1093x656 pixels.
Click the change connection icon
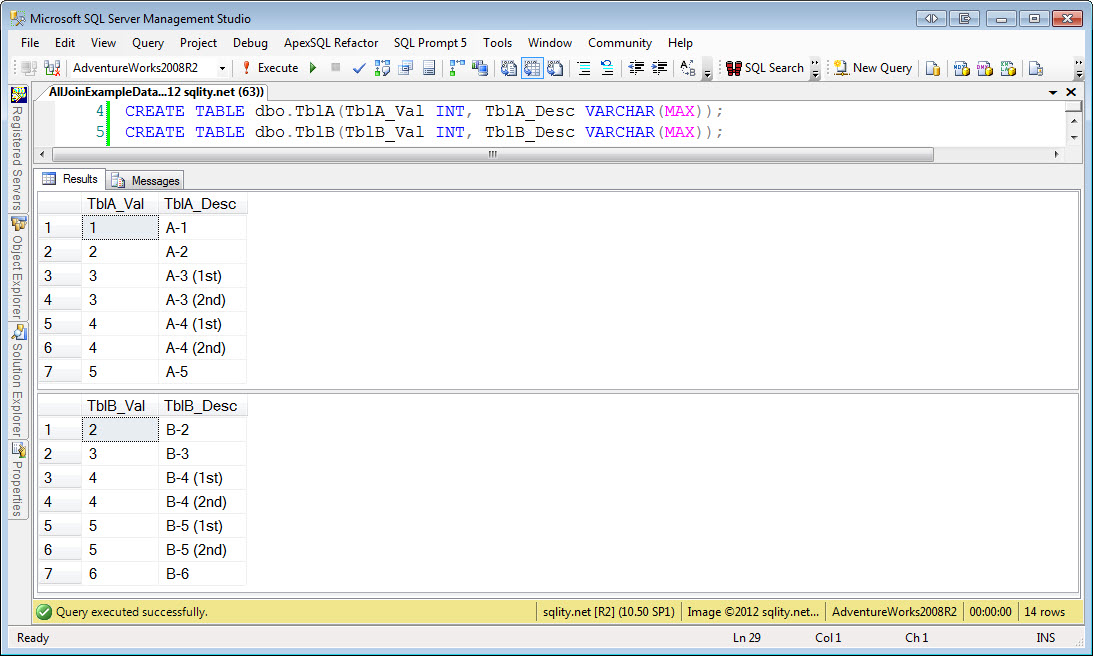(52, 68)
